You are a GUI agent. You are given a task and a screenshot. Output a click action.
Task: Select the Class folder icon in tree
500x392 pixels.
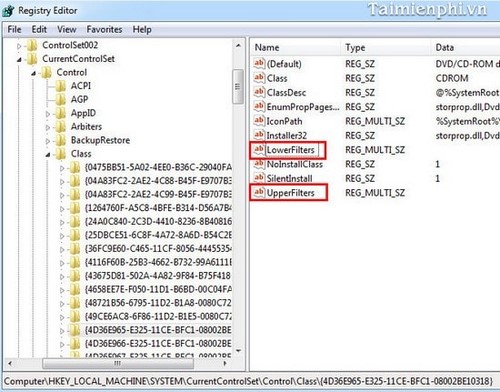tap(61, 154)
